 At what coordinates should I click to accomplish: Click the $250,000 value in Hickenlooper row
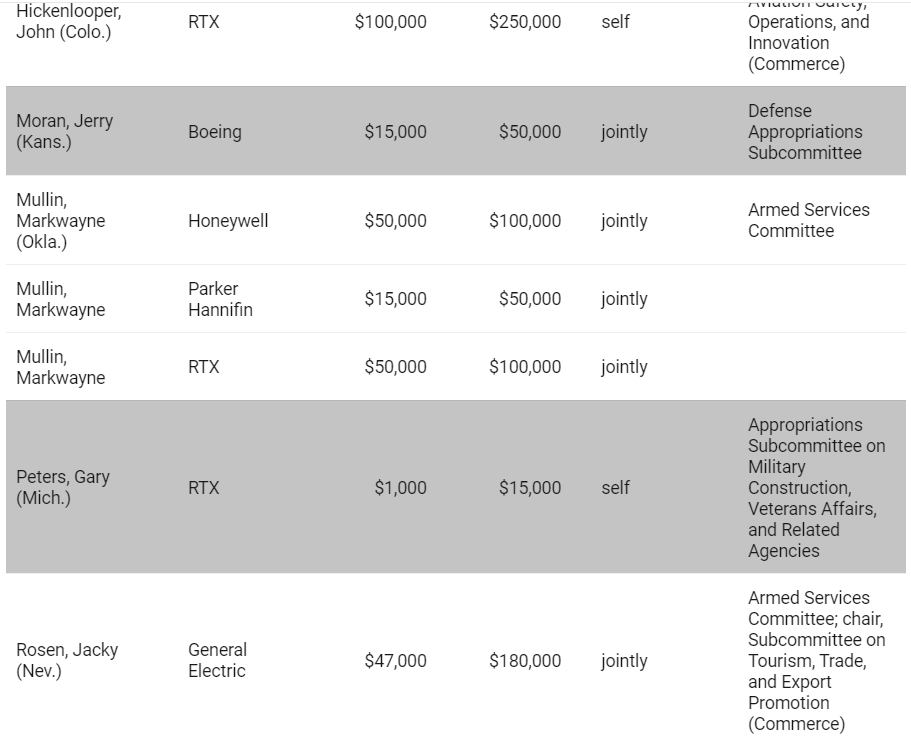(525, 22)
